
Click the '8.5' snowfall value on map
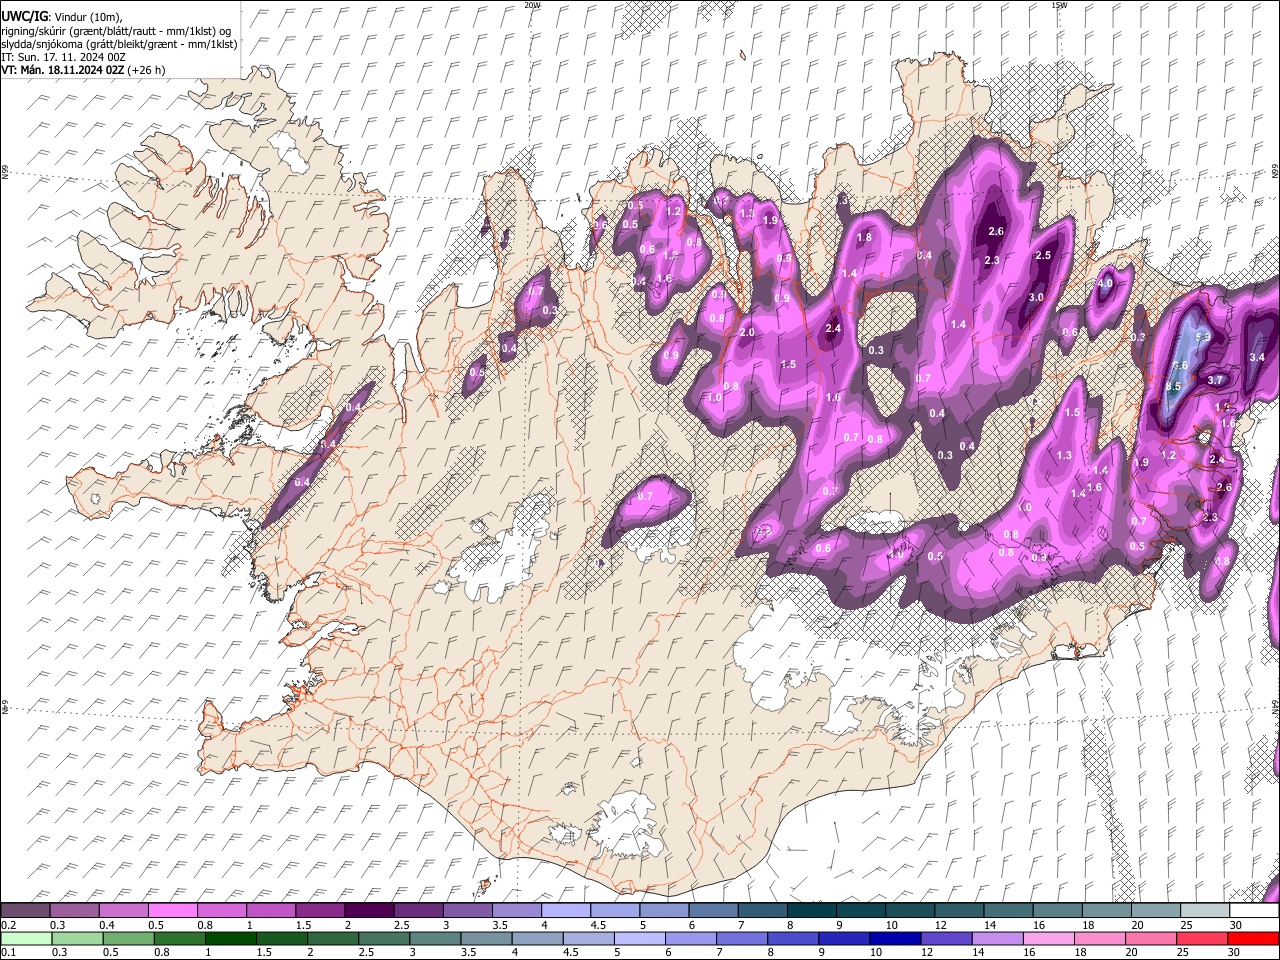tap(1174, 386)
